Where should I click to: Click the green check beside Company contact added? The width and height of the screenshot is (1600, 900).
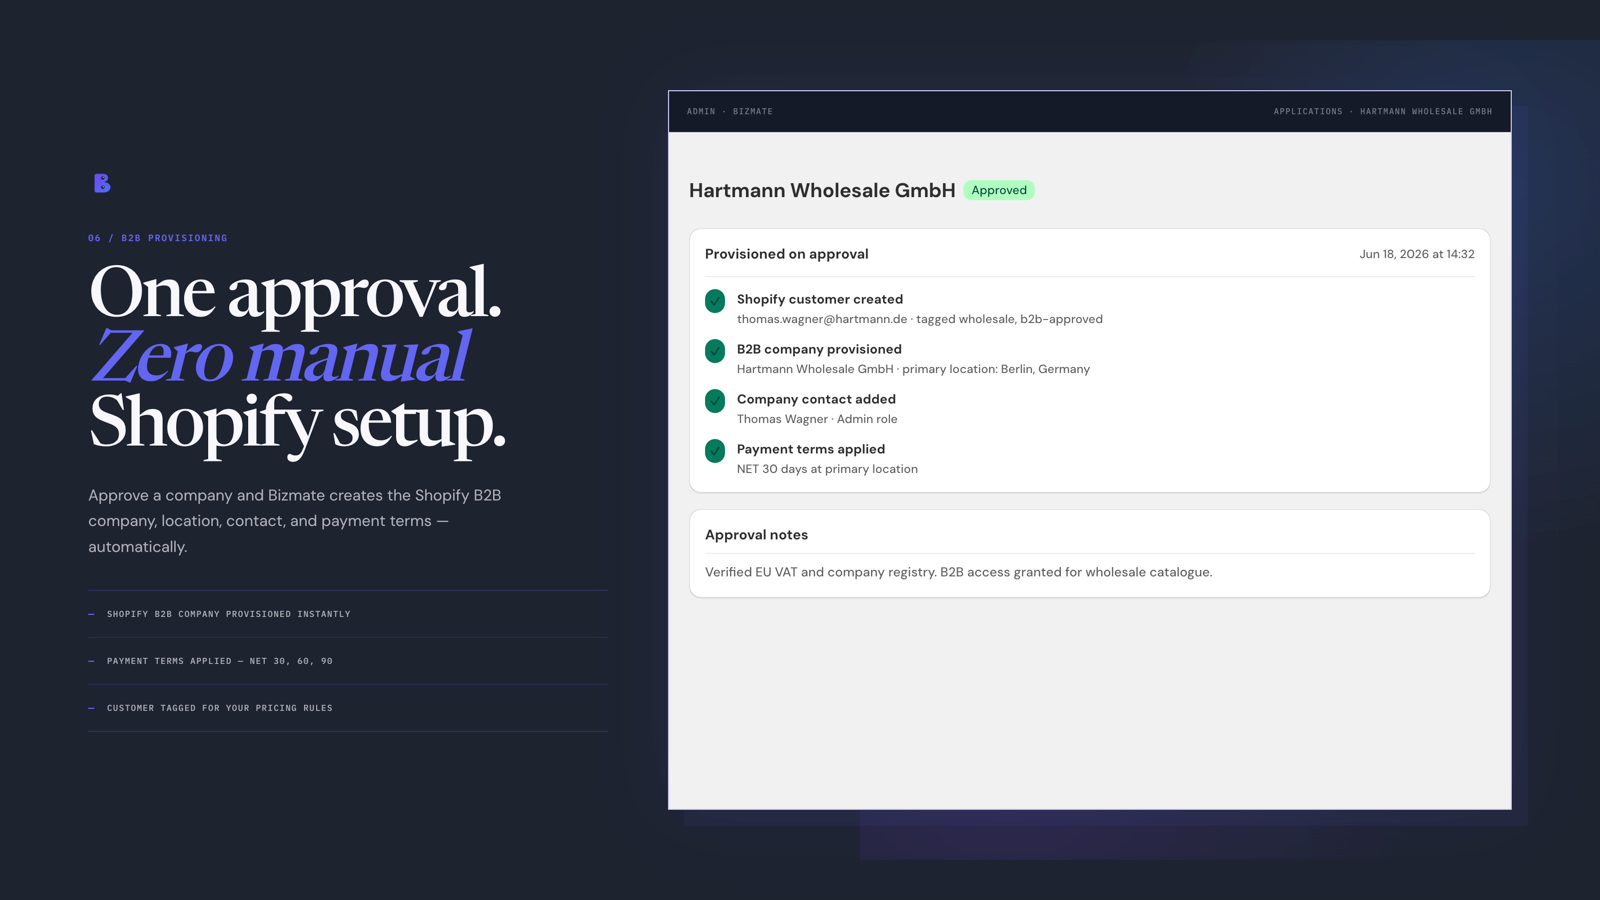tap(715, 401)
